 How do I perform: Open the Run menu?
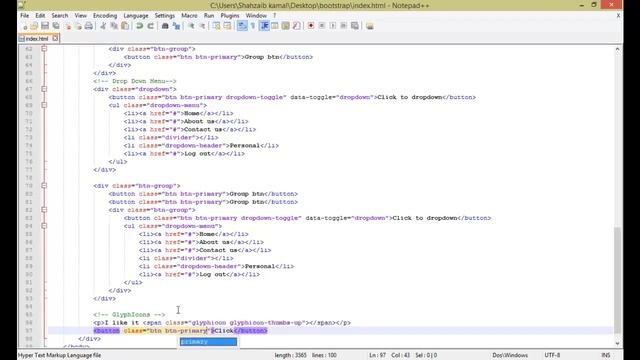click(209, 16)
